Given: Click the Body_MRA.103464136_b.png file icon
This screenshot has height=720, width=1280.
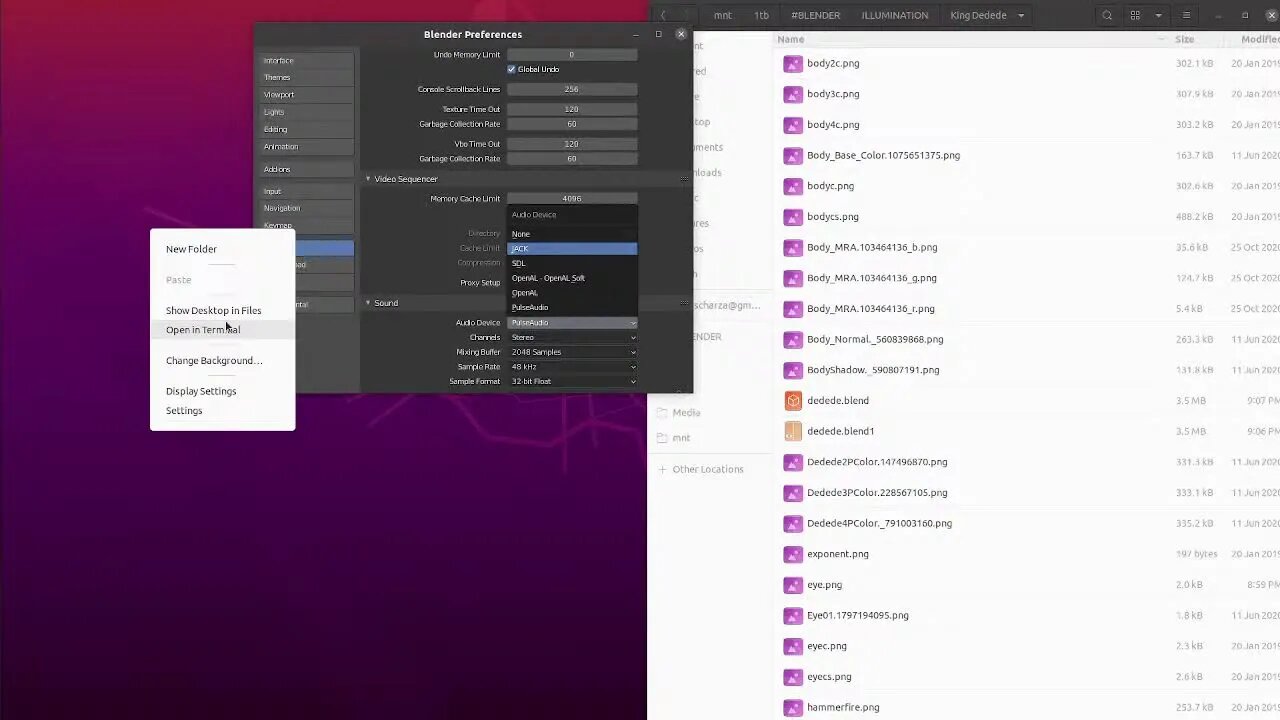Looking at the screenshot, I should 793,248.
